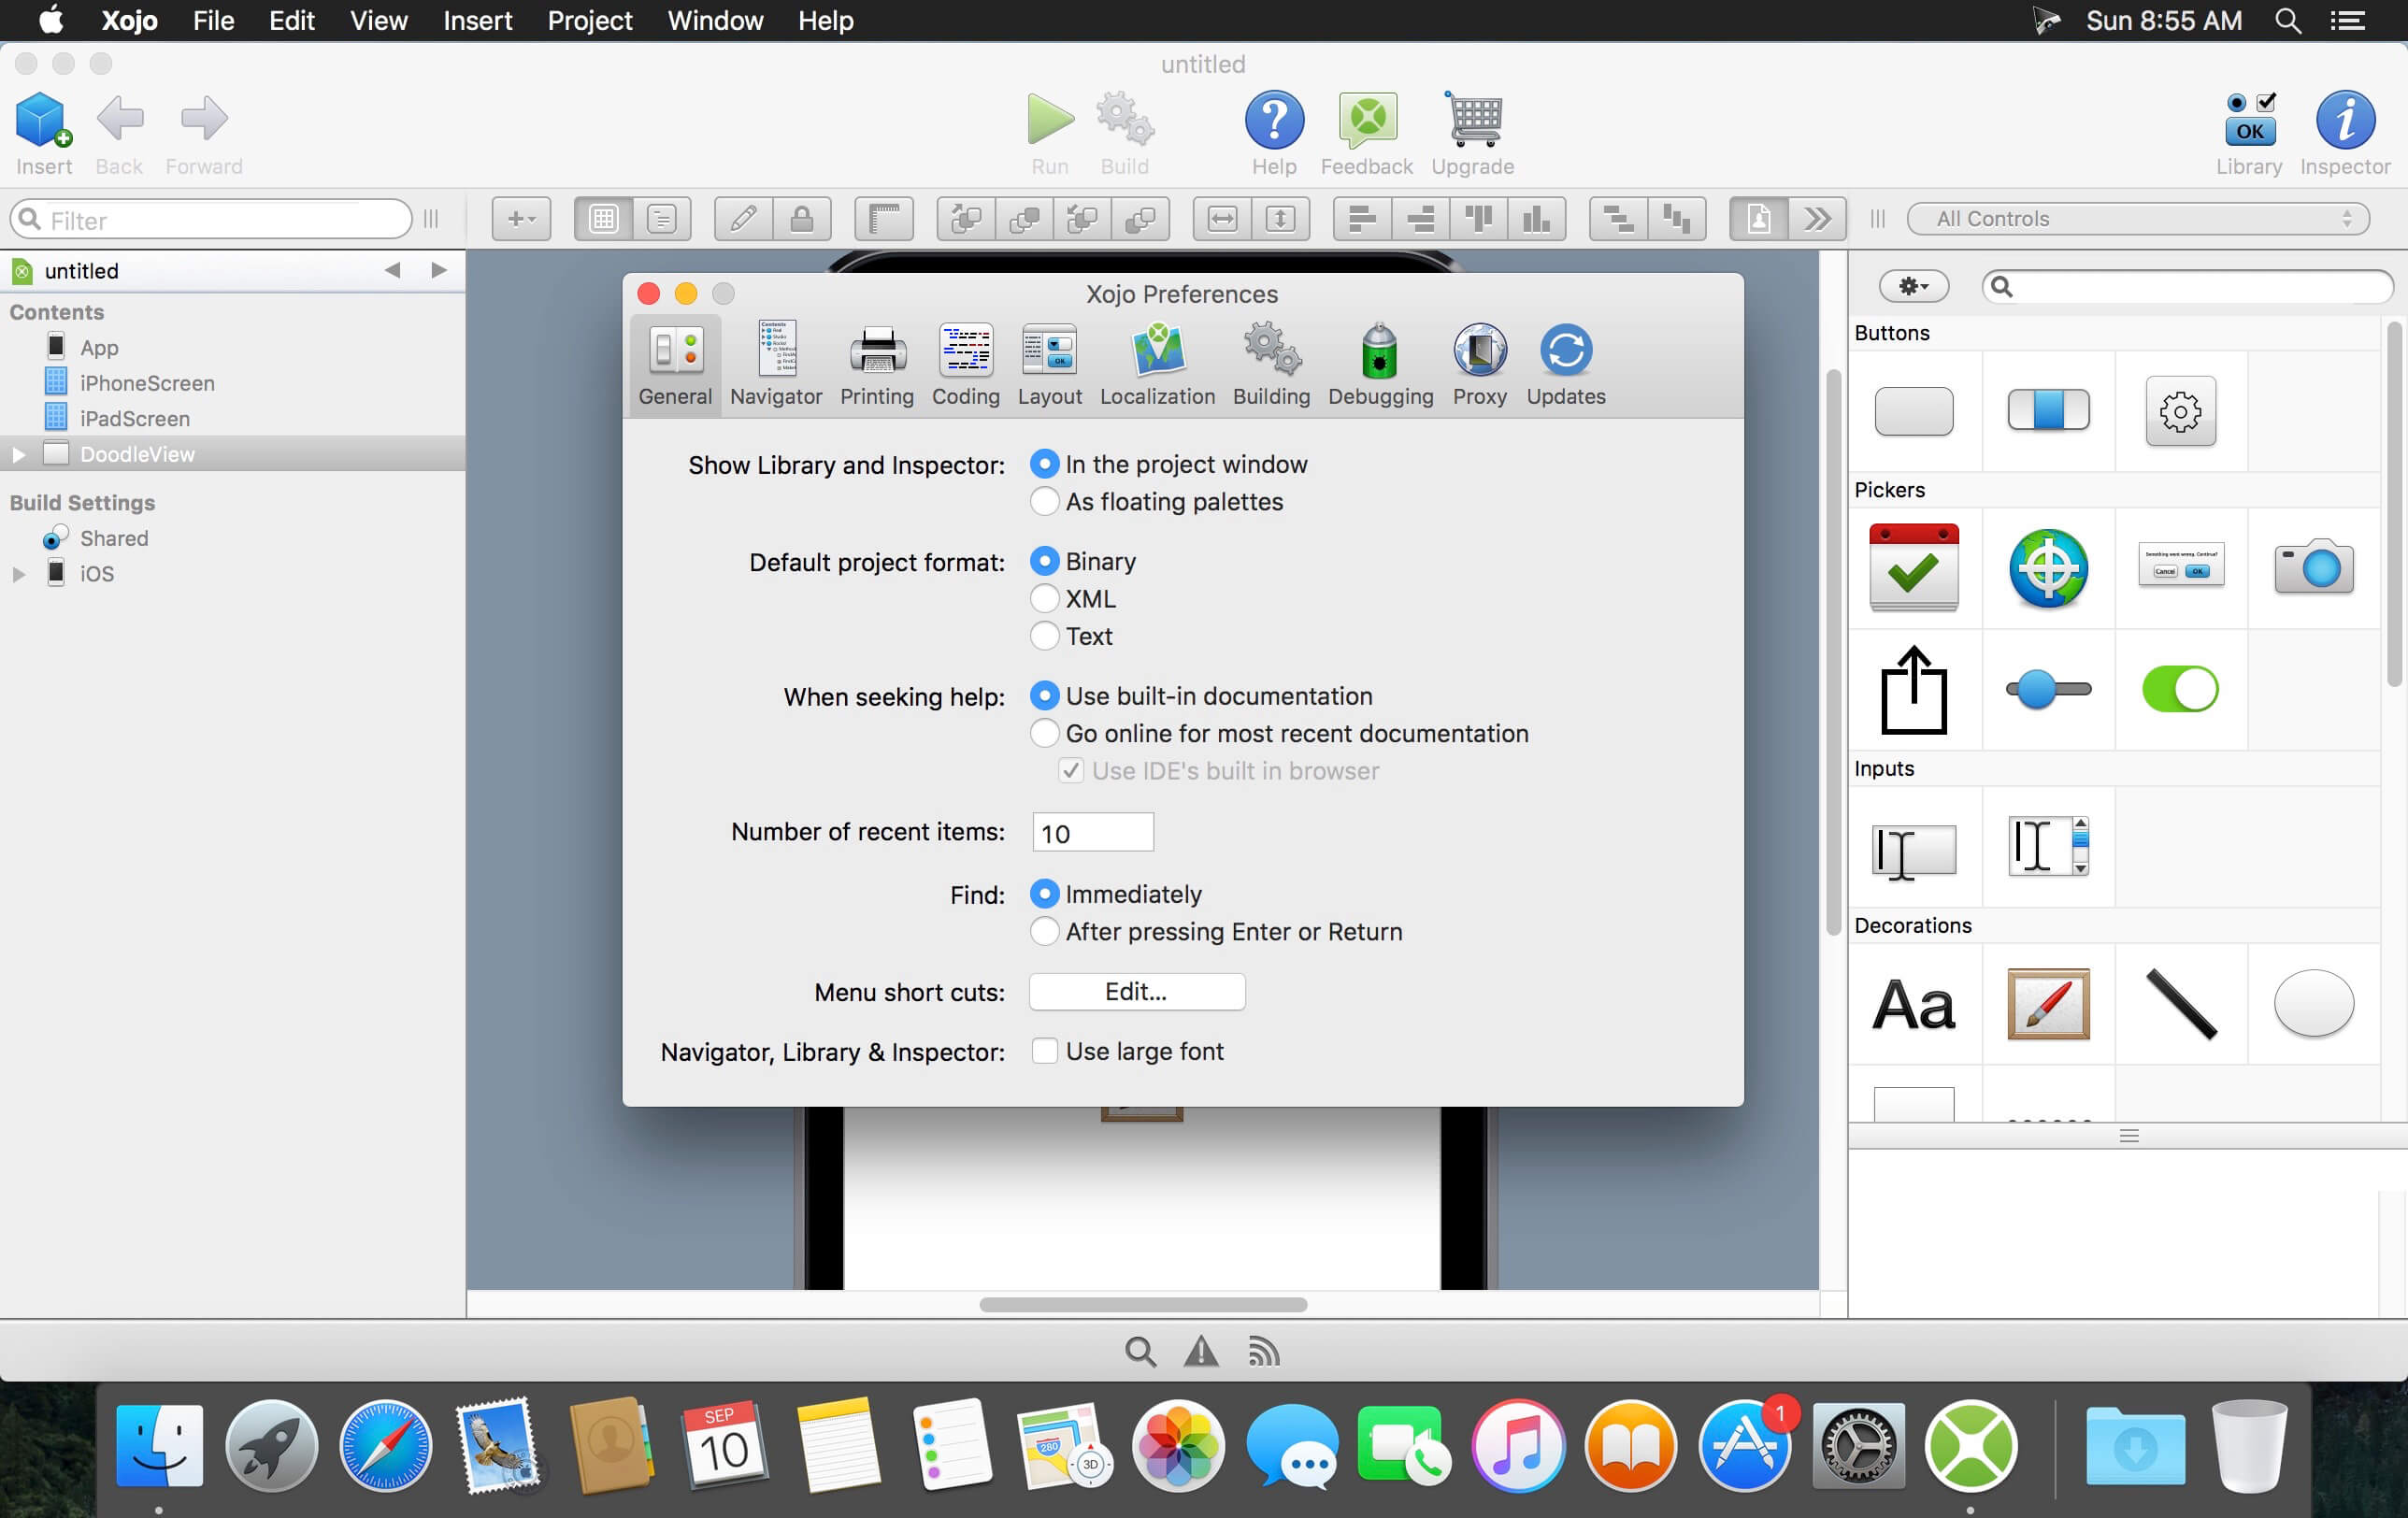
Task: Open Feedback icon in main toolbar
Action: 1366,119
